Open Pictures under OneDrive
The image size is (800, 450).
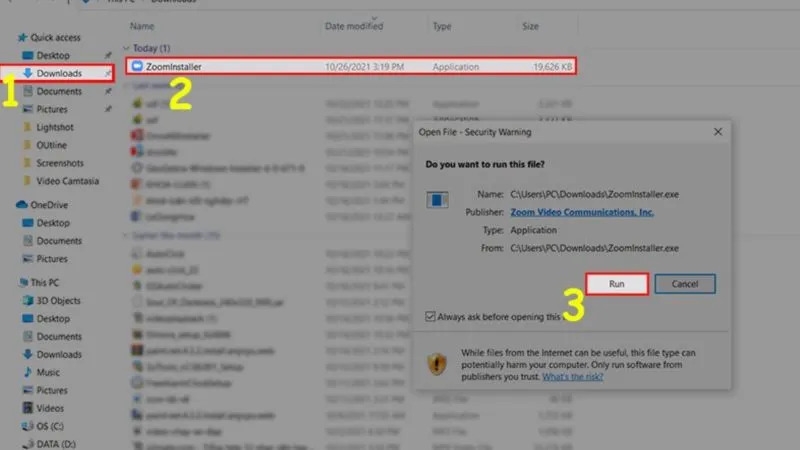[52, 259]
